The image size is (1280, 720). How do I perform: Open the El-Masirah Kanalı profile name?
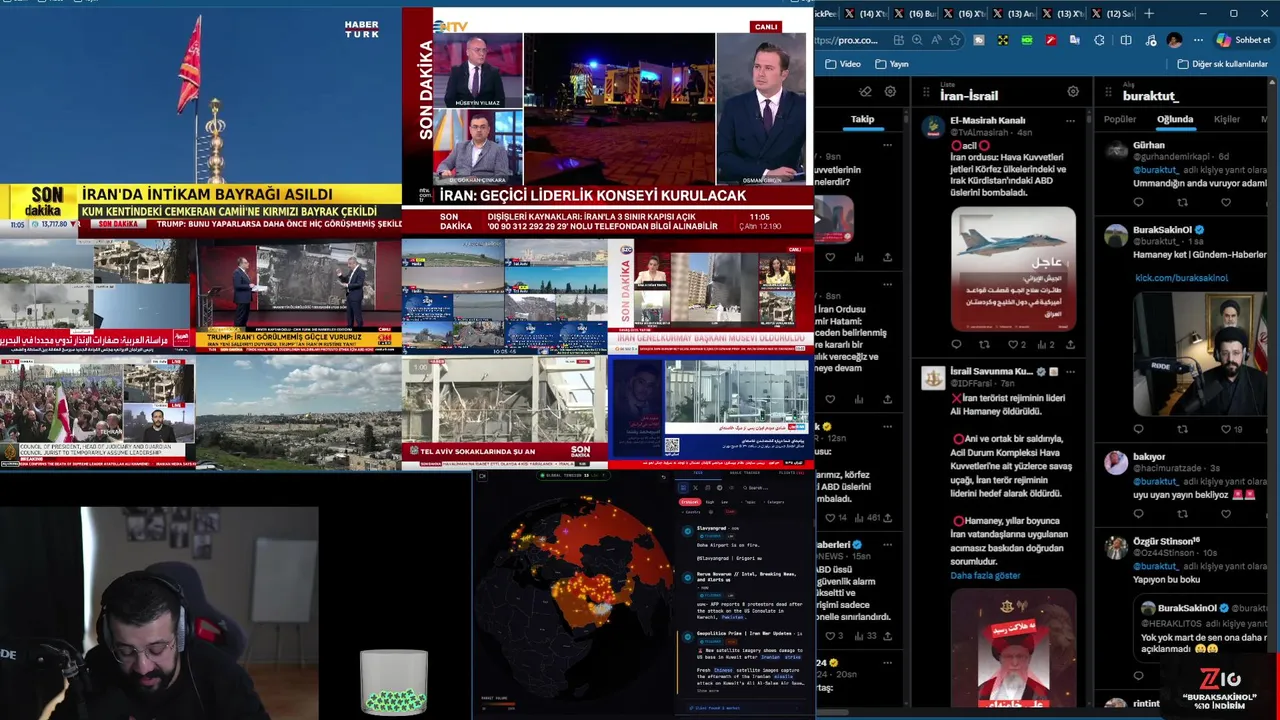tap(988, 120)
